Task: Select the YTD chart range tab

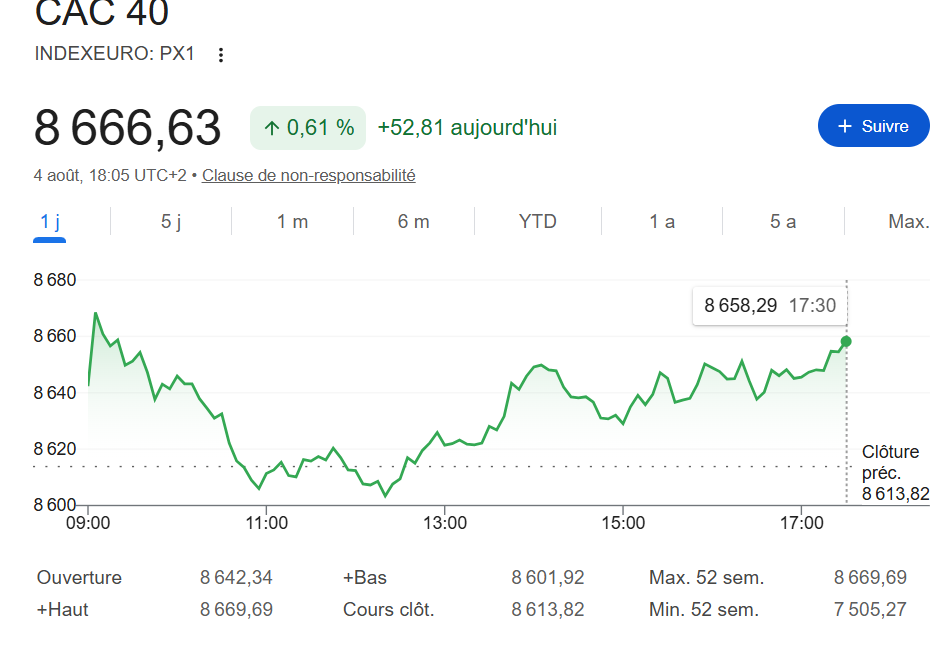Action: point(538,222)
